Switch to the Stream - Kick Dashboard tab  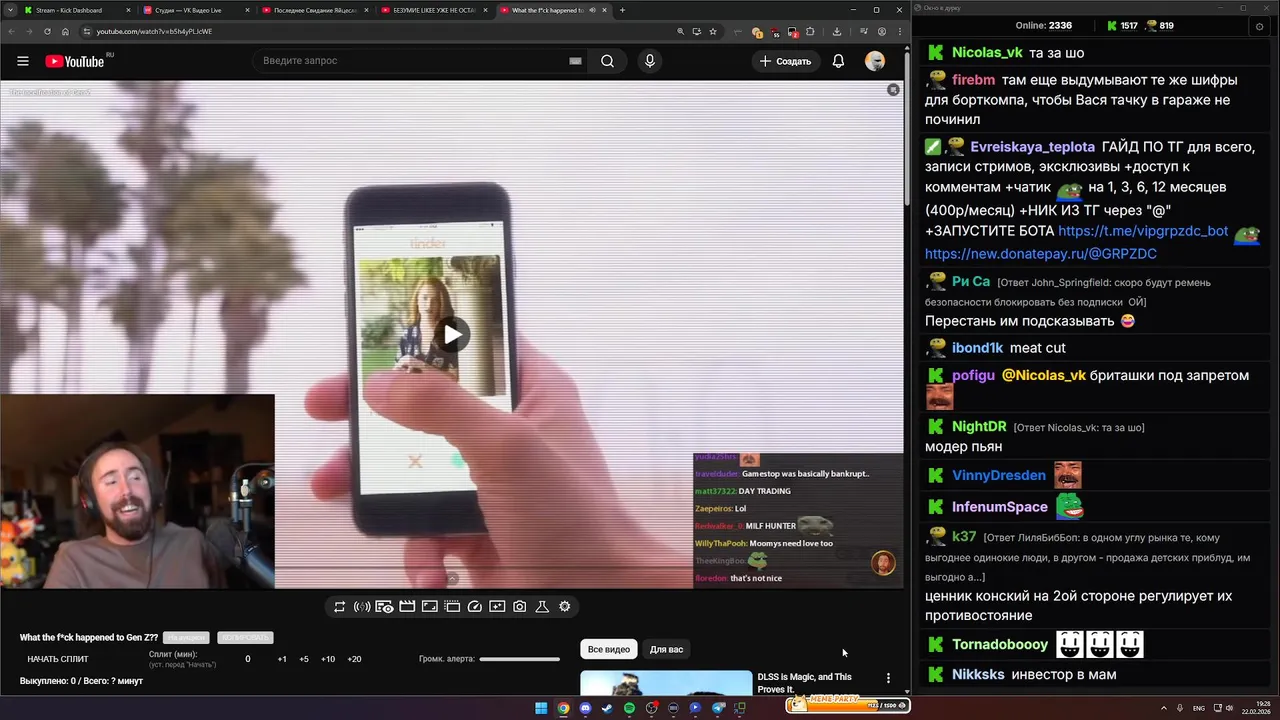pyautogui.click(x=75, y=10)
